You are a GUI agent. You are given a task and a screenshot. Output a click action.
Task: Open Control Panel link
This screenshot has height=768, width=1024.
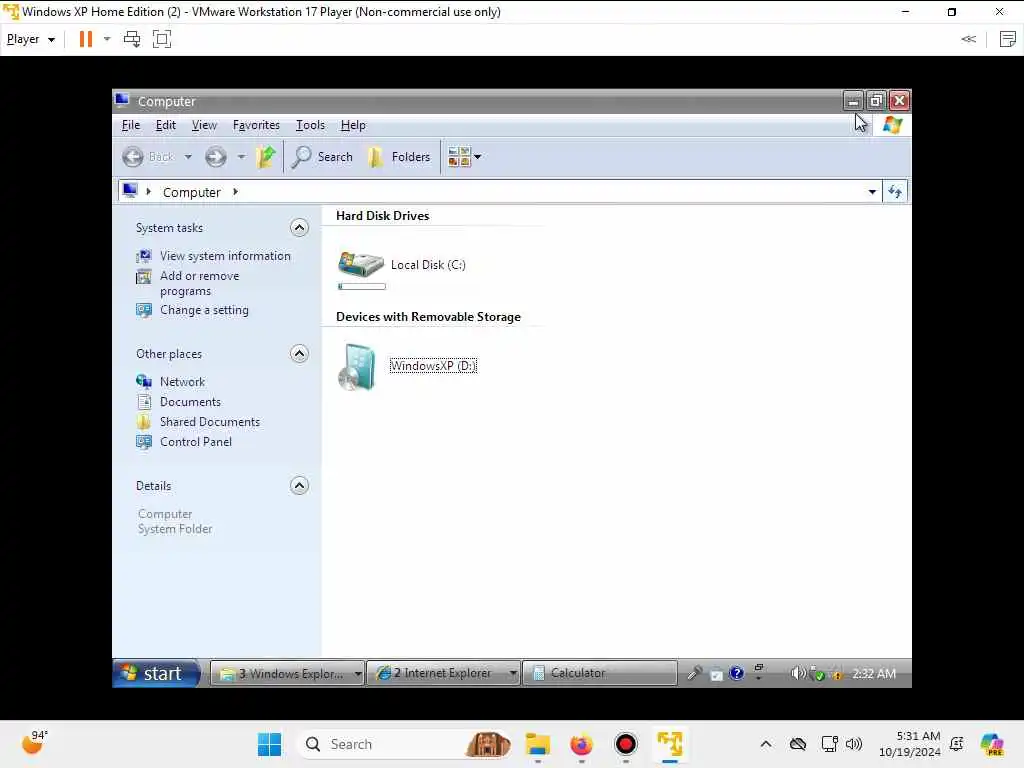pos(196,442)
